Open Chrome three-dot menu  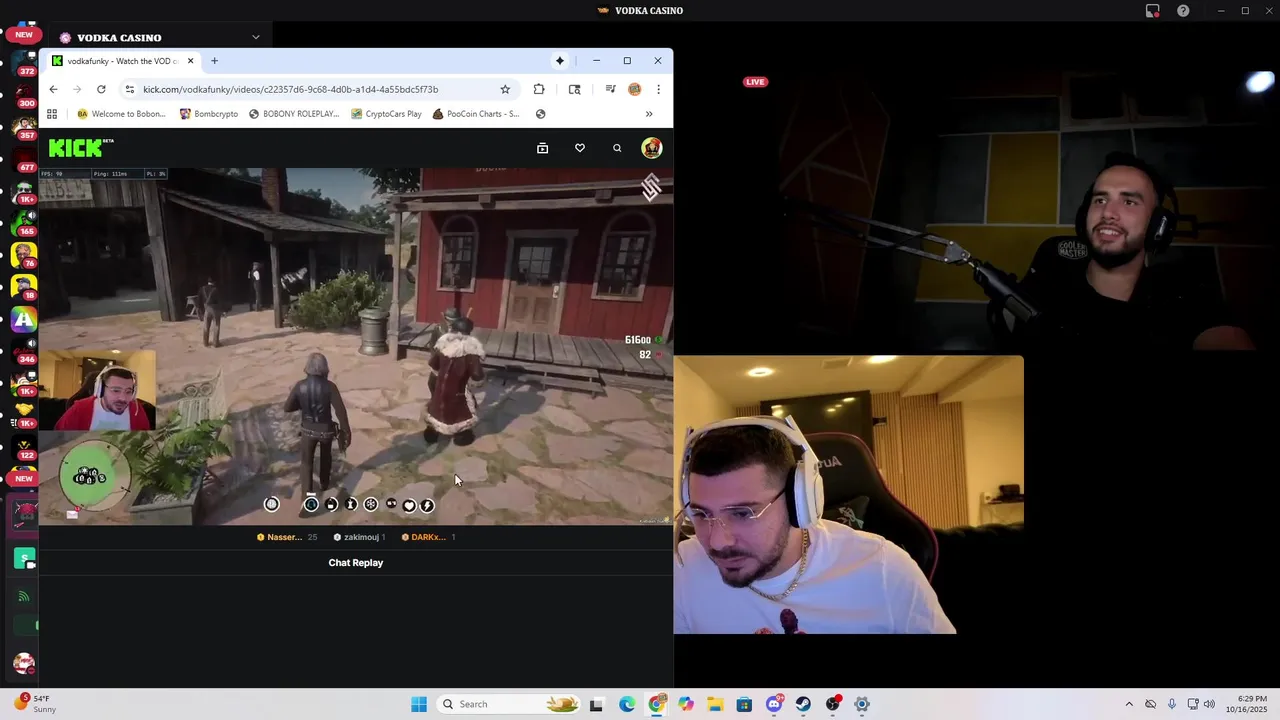658,89
